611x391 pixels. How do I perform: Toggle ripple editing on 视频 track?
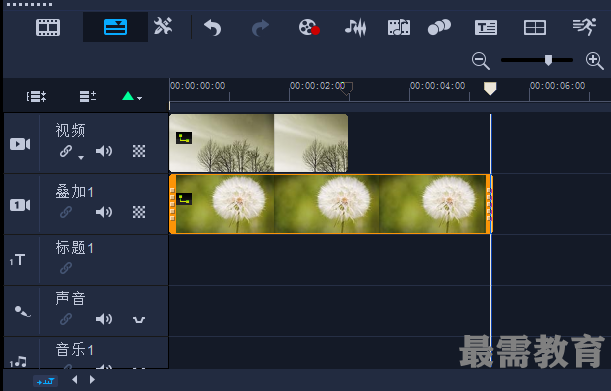tap(66, 151)
